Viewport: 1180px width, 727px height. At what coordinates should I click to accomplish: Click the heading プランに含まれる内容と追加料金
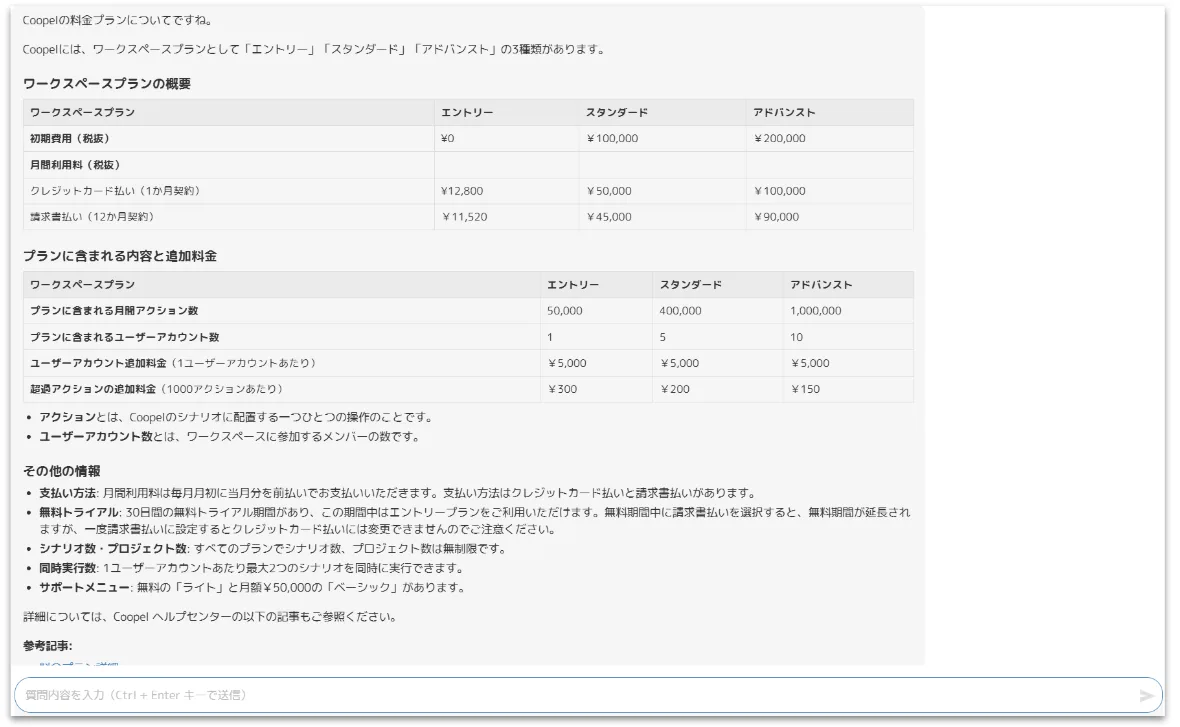[x=120, y=256]
